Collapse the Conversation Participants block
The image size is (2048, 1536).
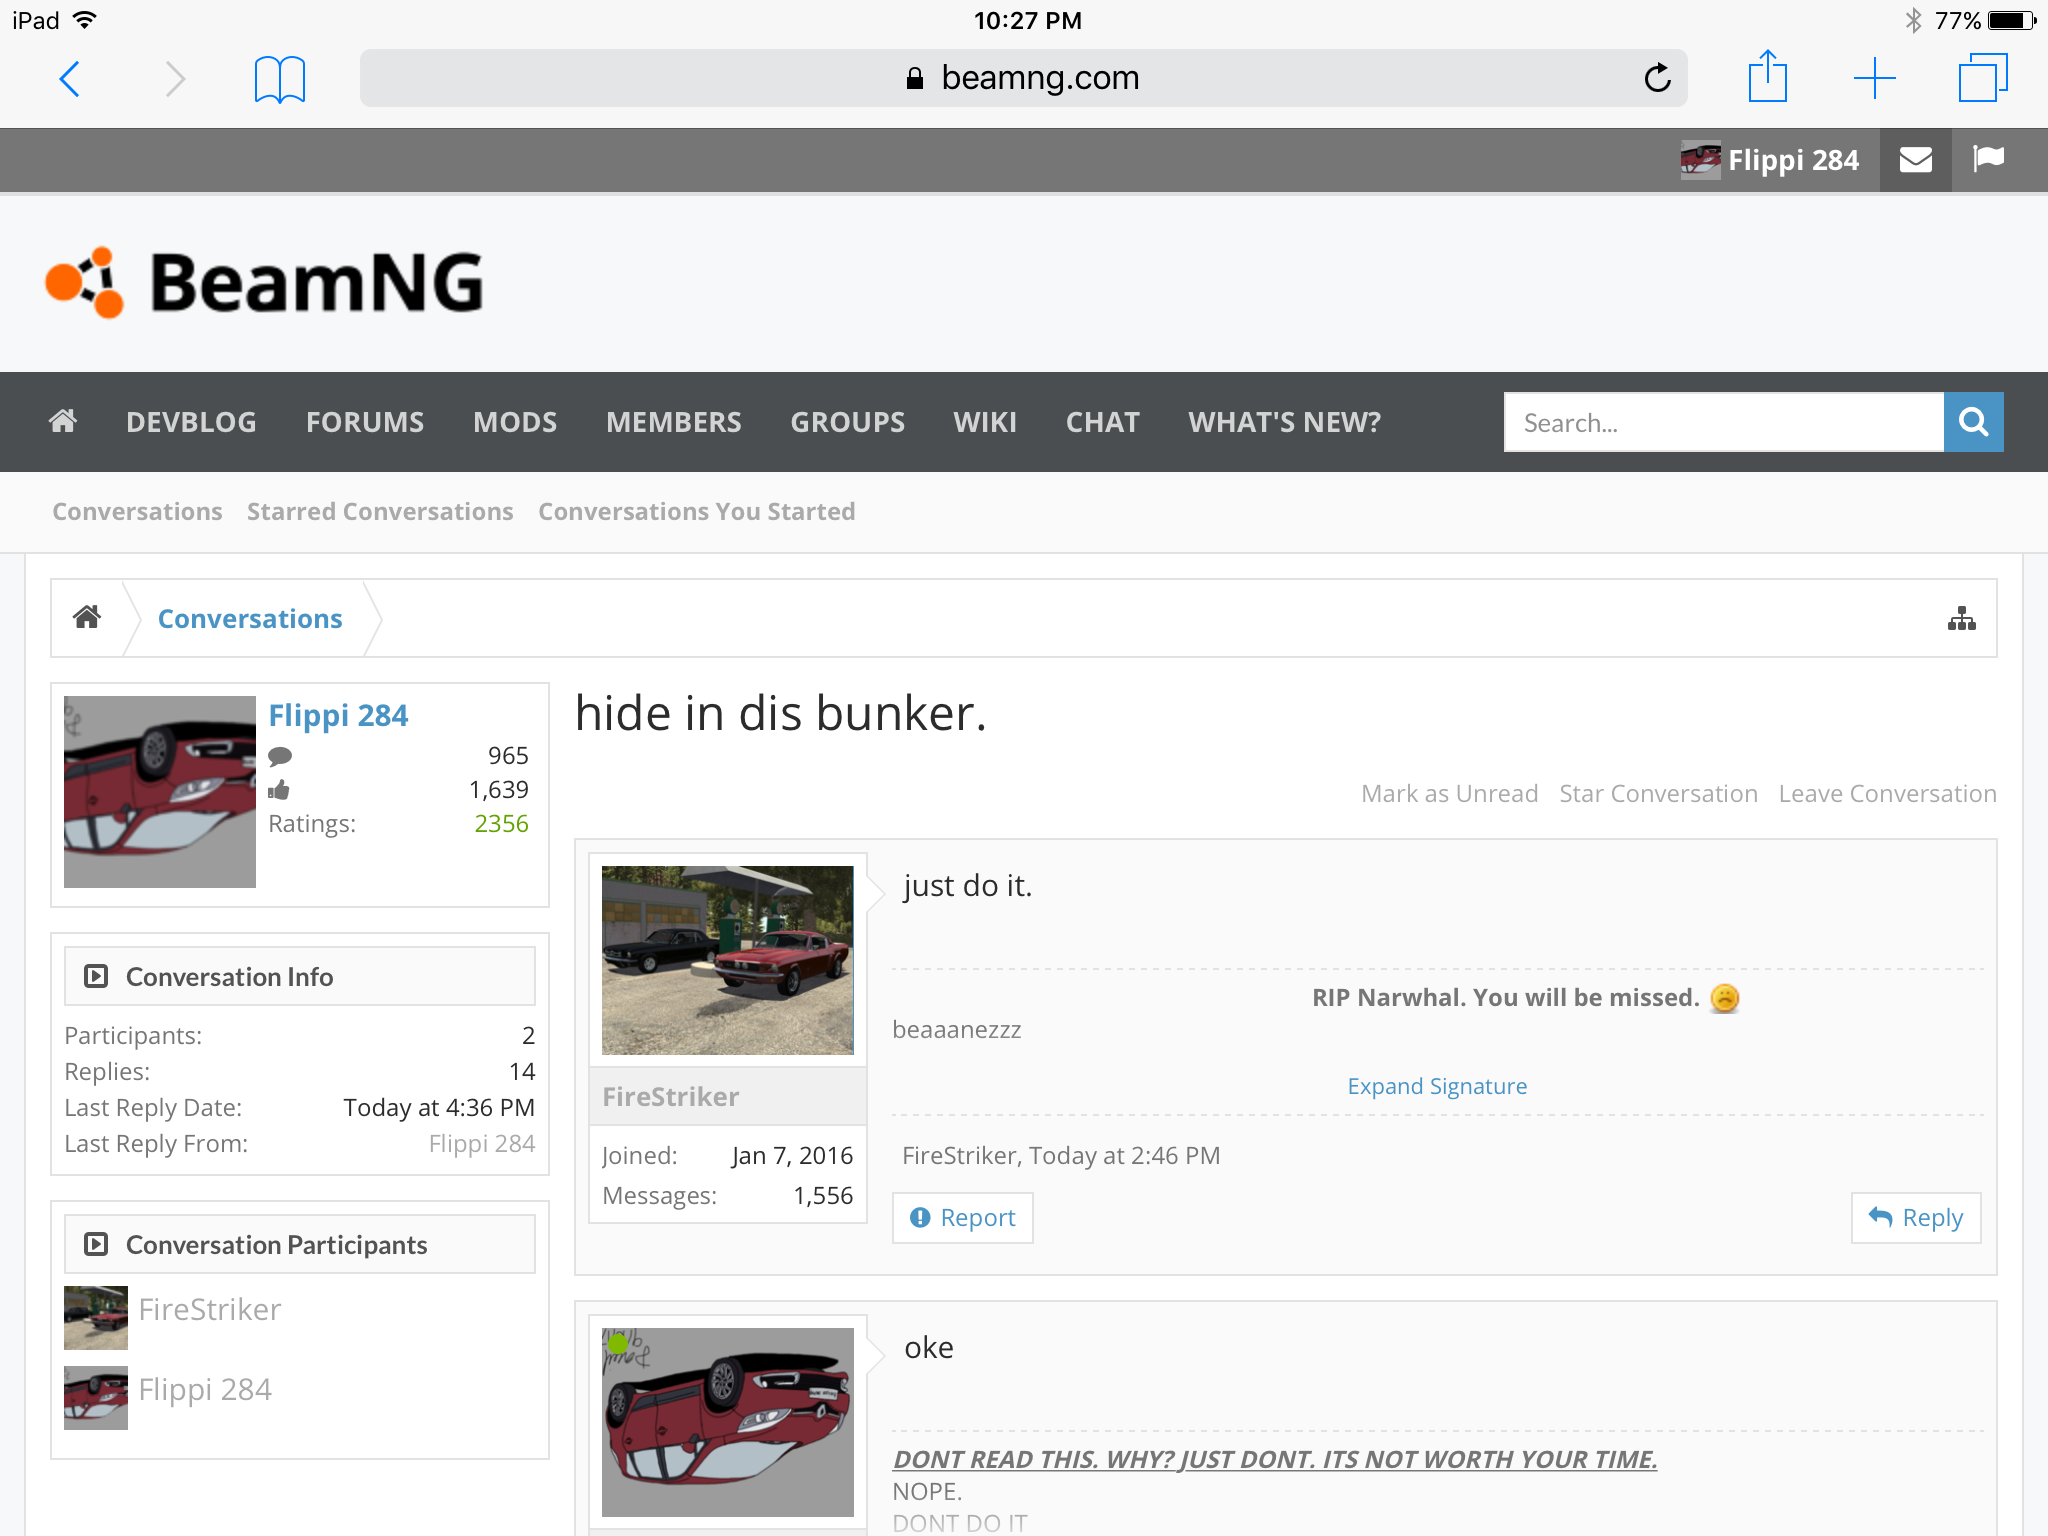(x=96, y=1244)
